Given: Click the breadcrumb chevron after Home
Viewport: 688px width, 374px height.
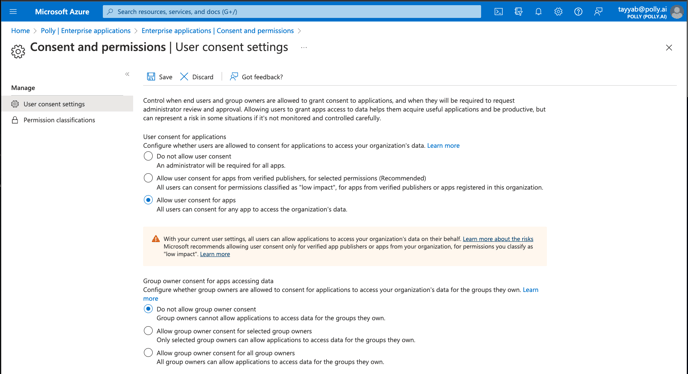Looking at the screenshot, I should 35,31.
